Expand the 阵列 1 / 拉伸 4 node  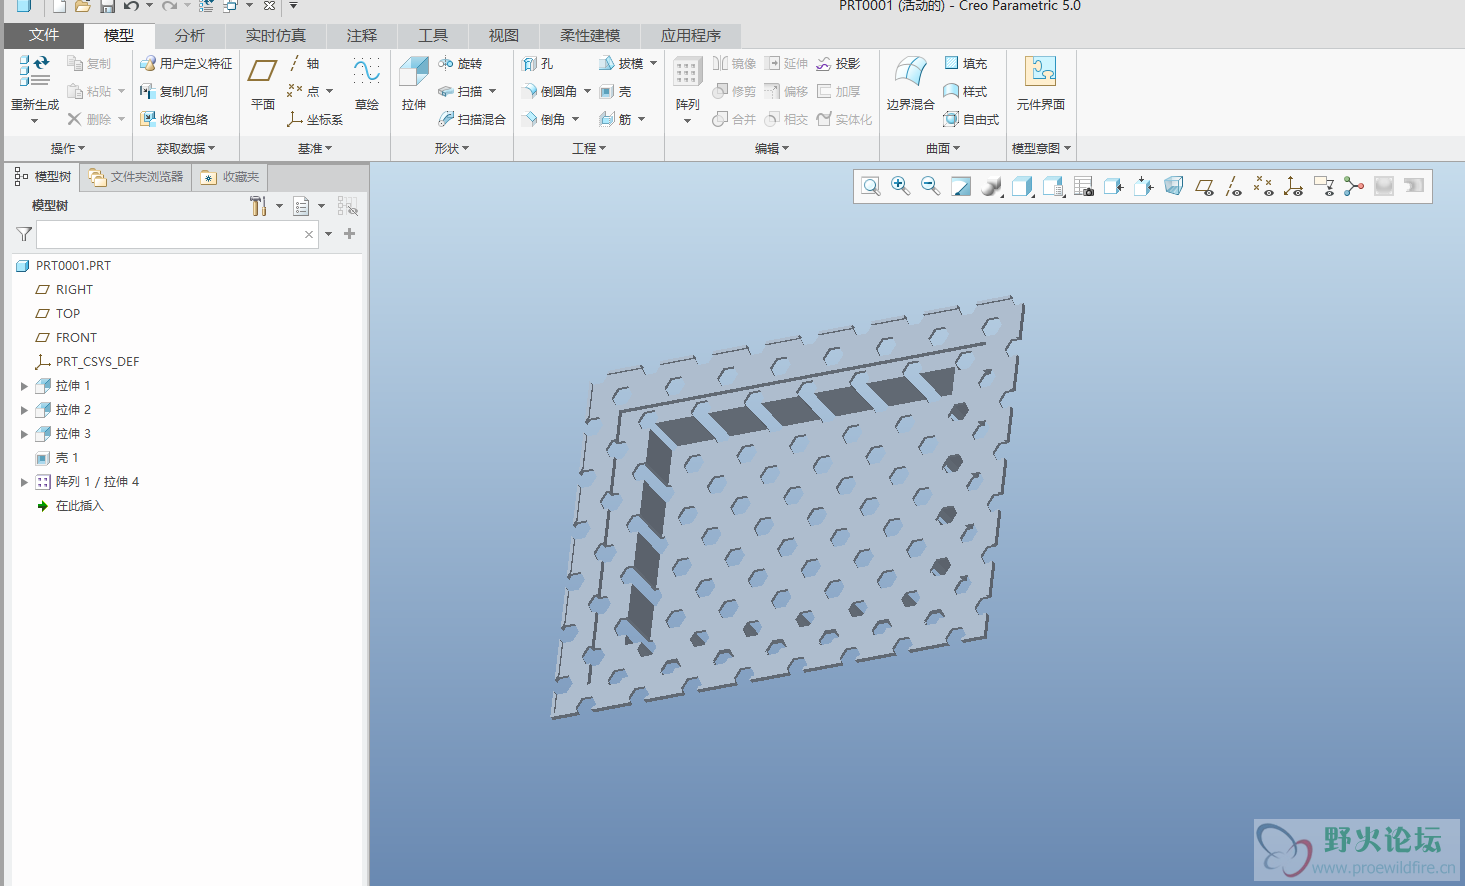pyautogui.click(x=24, y=482)
